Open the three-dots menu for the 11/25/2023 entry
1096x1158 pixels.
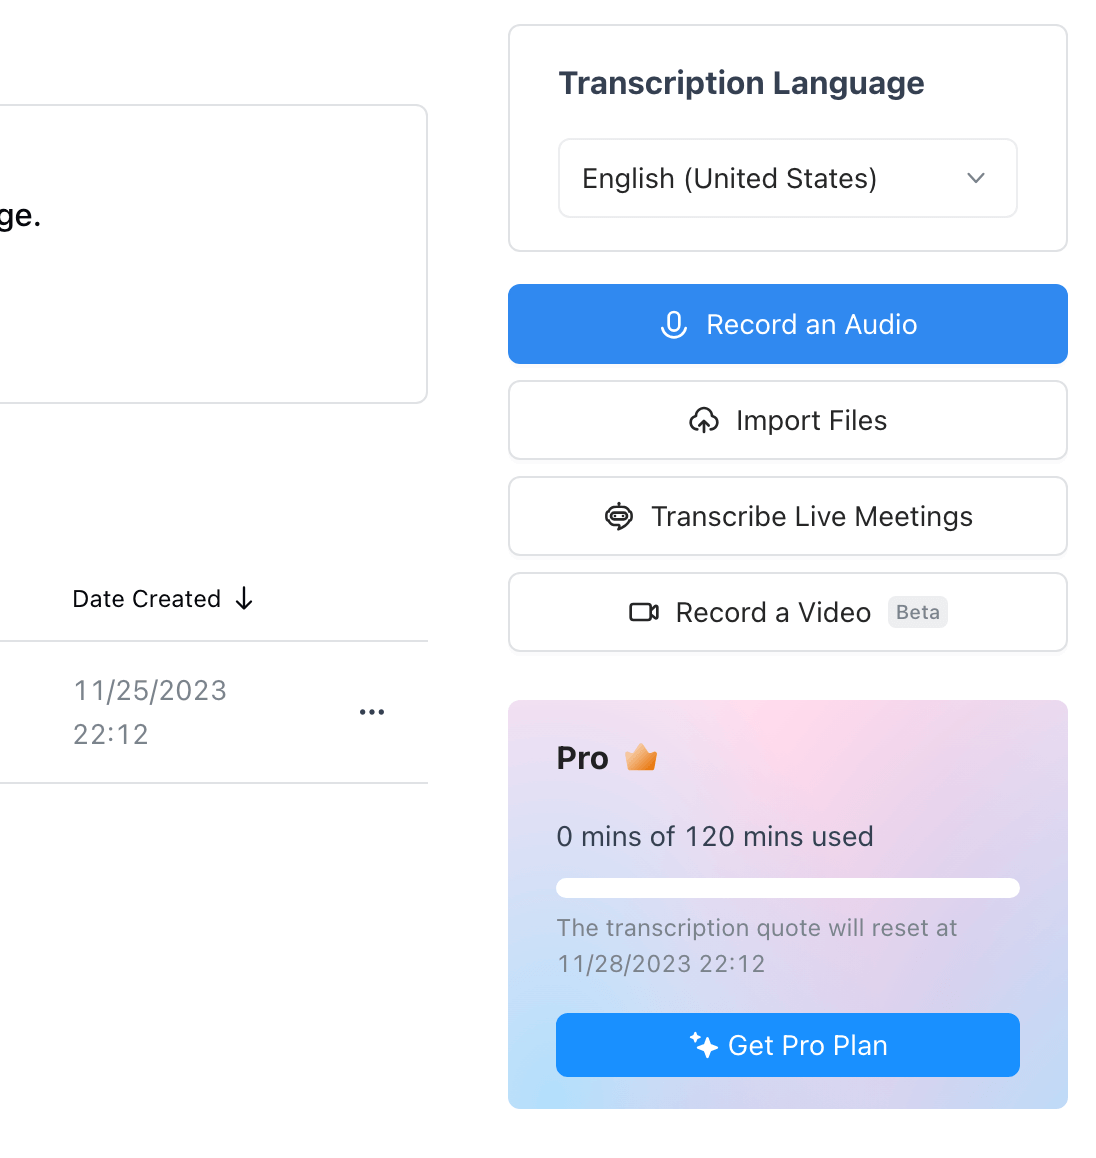click(x=371, y=712)
